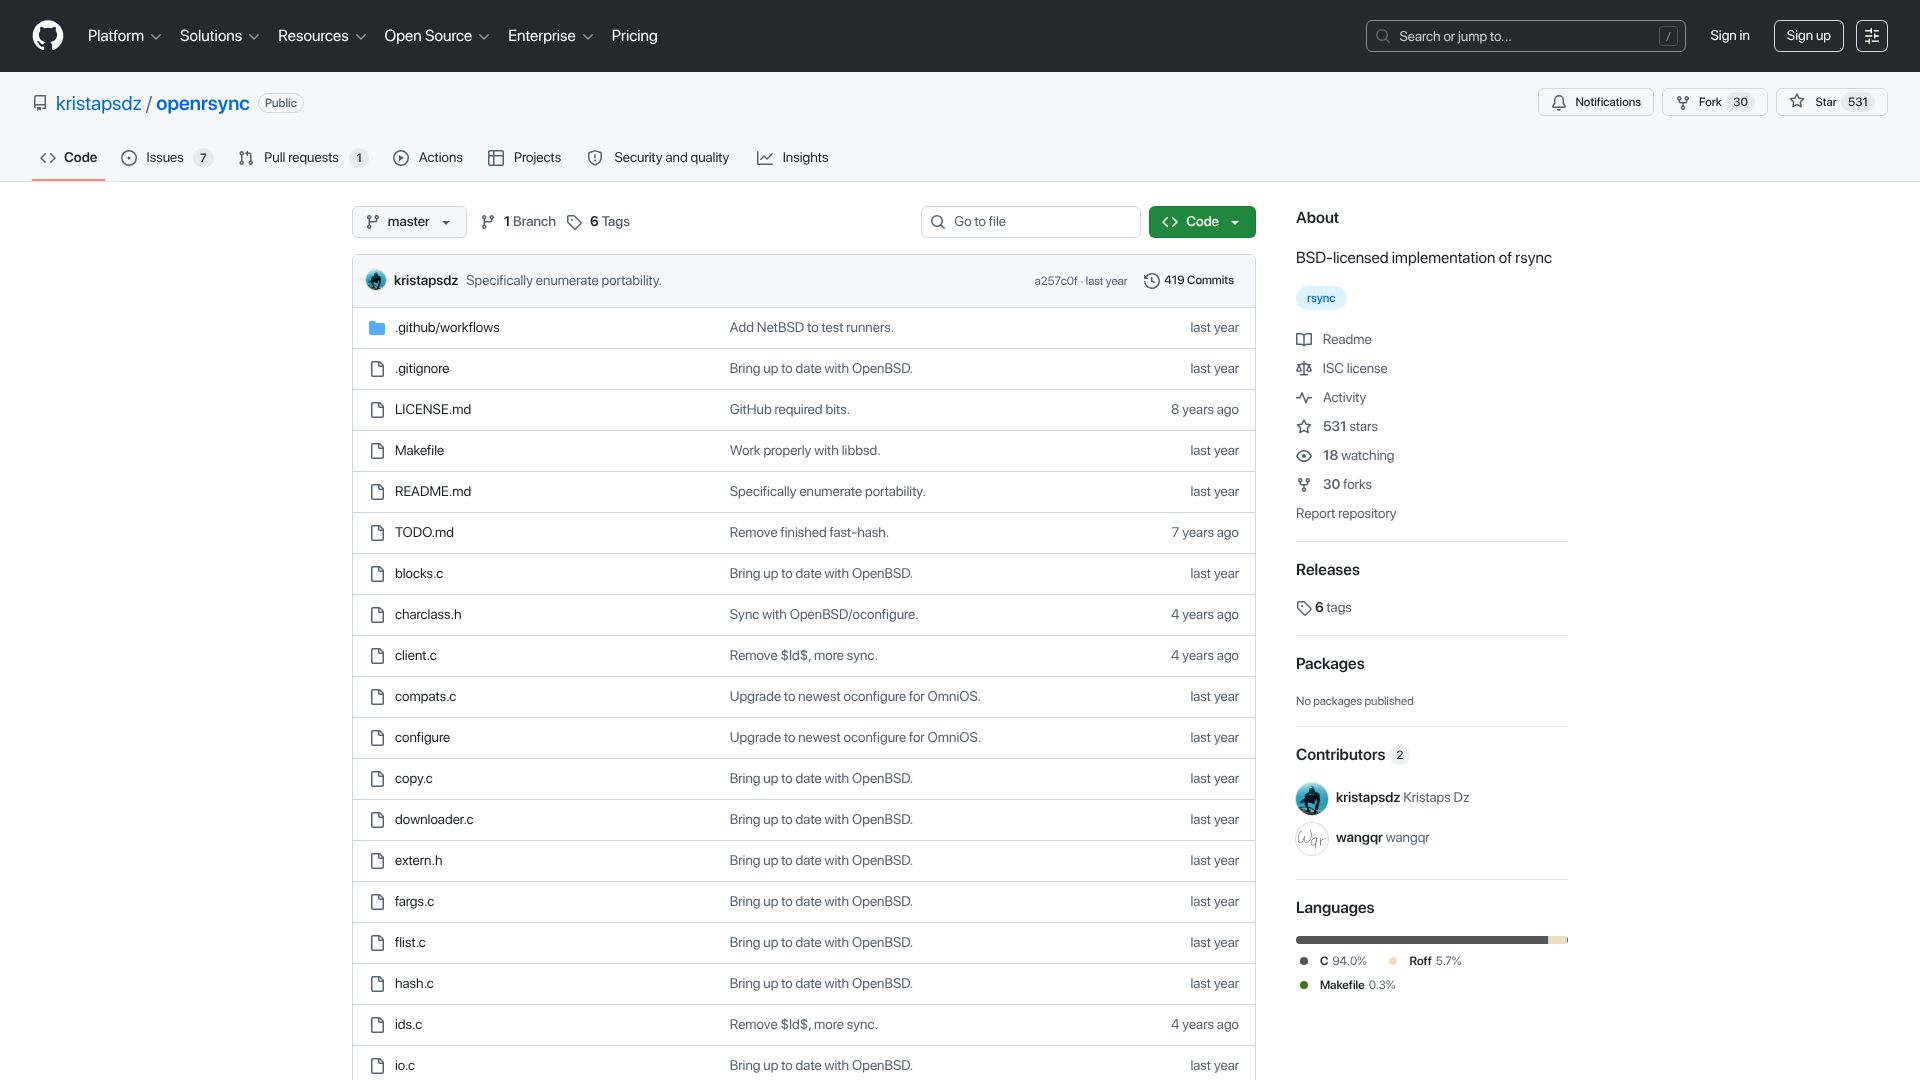Switch to the Actions tab
The width and height of the screenshot is (1920, 1080).
pos(428,158)
